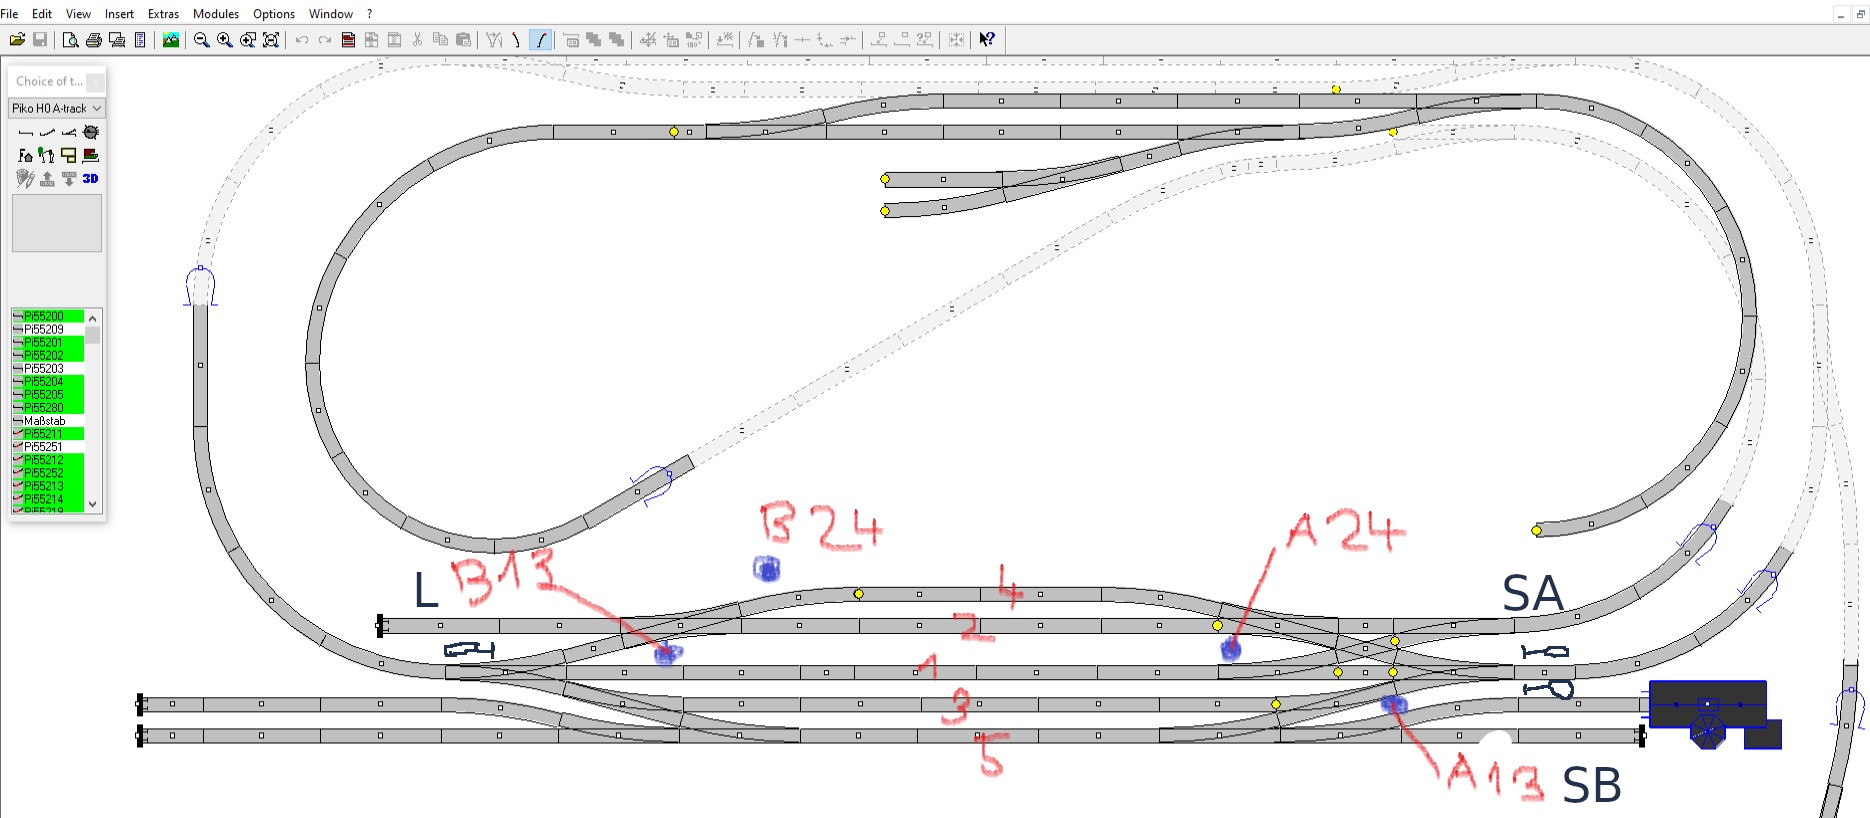This screenshot has width=1870, height=818.
Task: Click the Open file folder icon
Action: point(17,40)
